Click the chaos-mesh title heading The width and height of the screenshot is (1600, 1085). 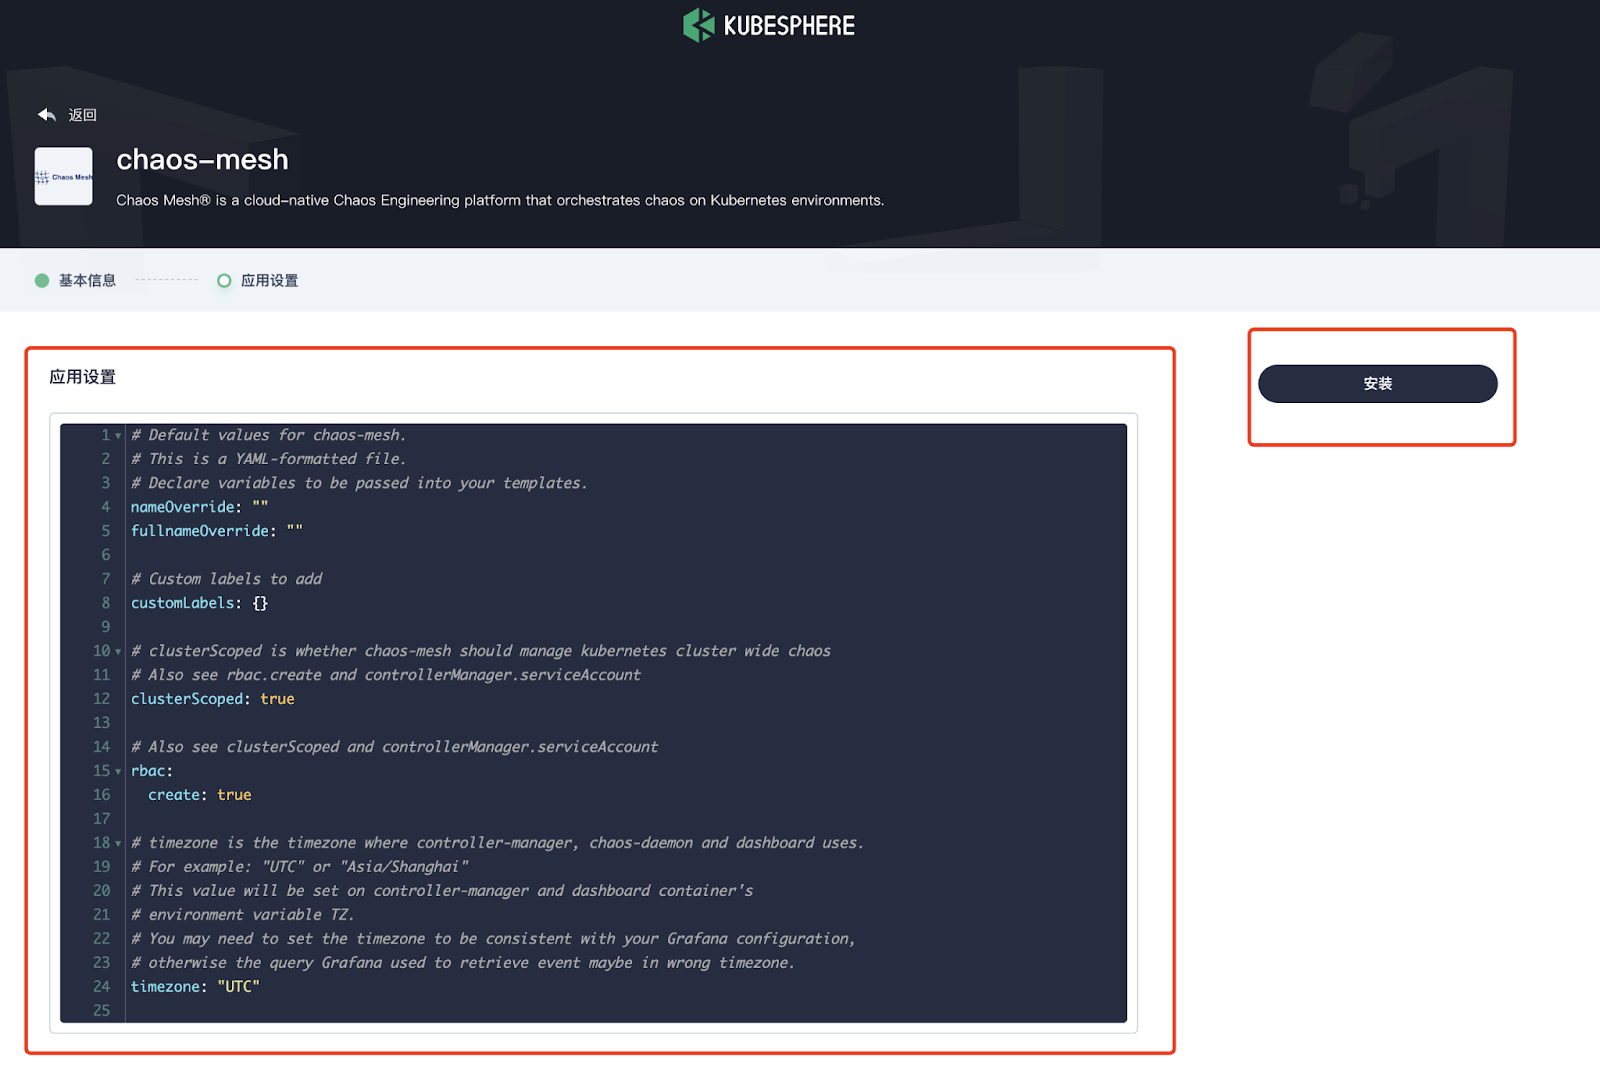[202, 160]
